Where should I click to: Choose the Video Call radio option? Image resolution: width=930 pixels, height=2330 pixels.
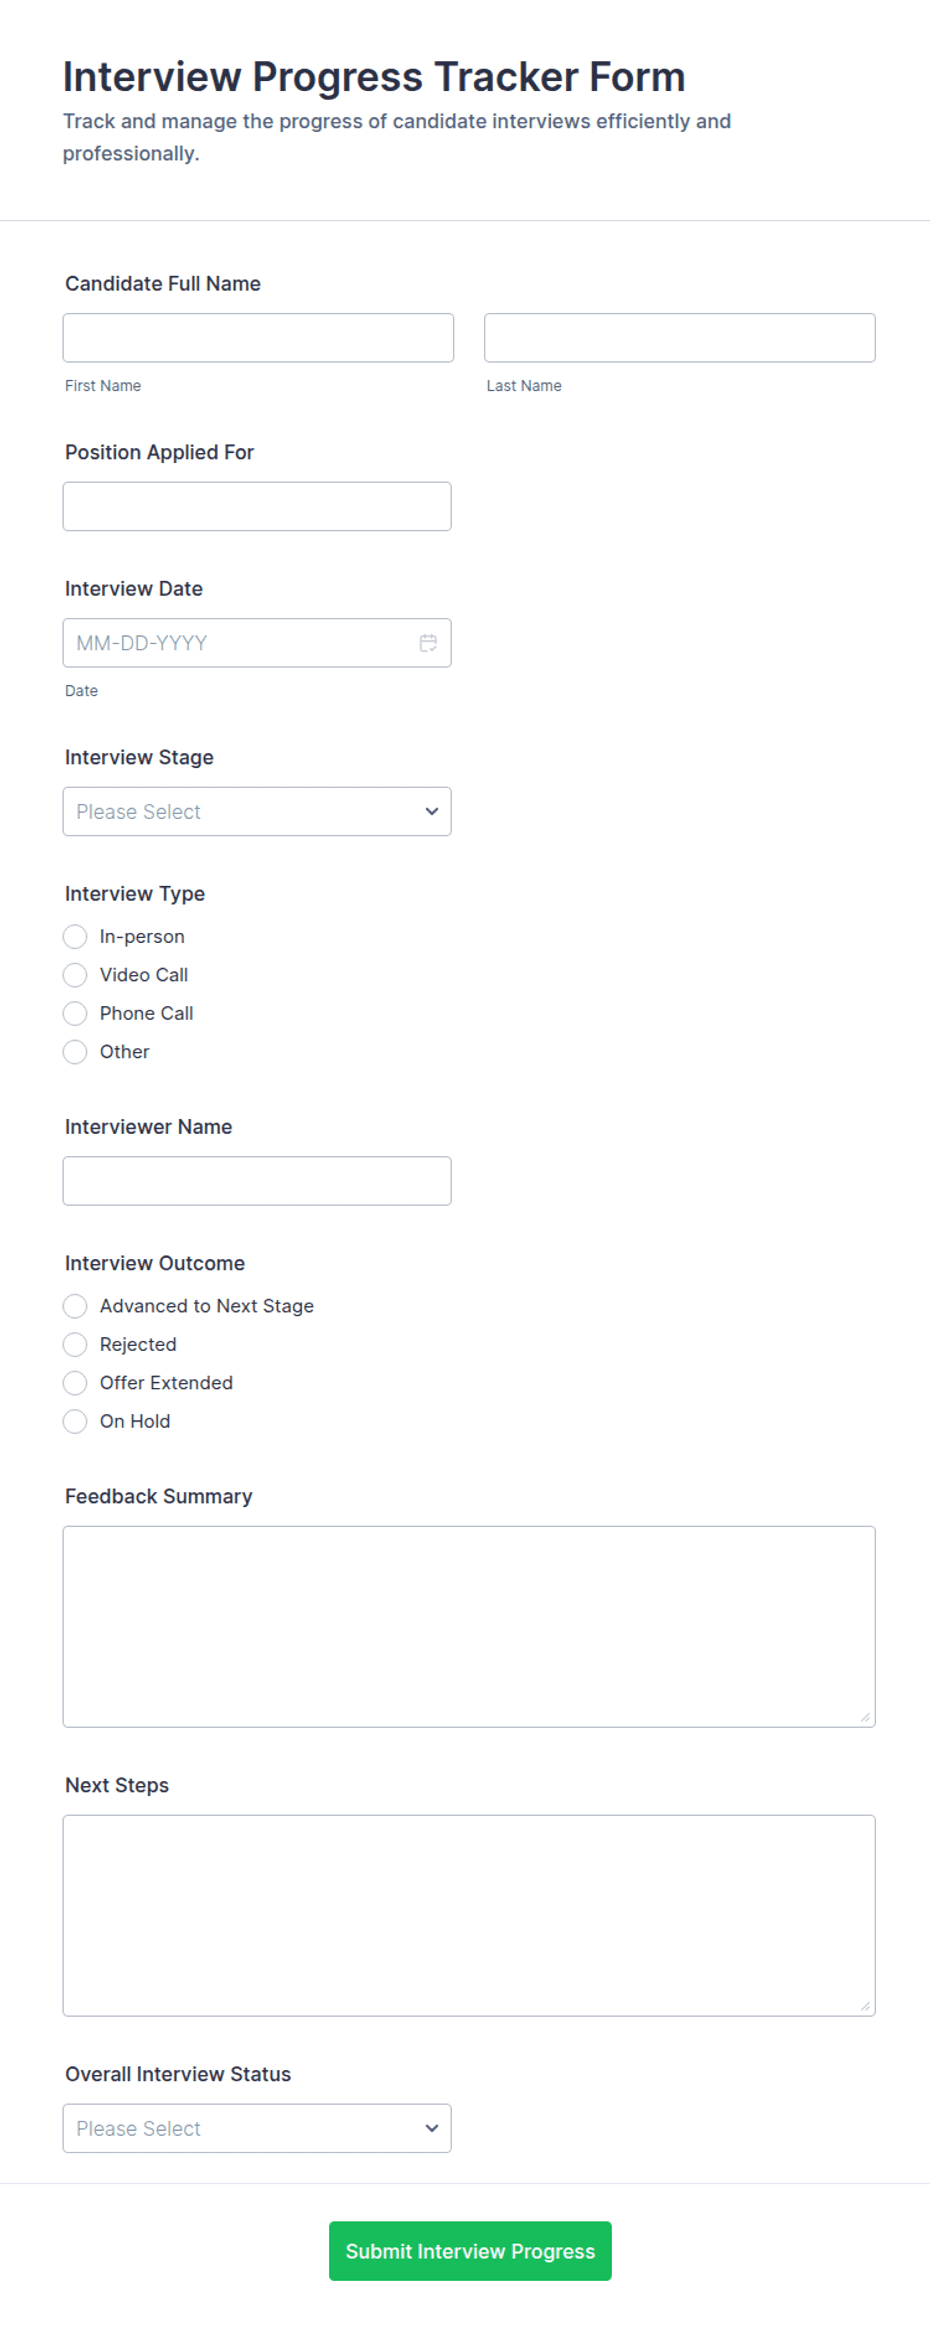click(75, 975)
